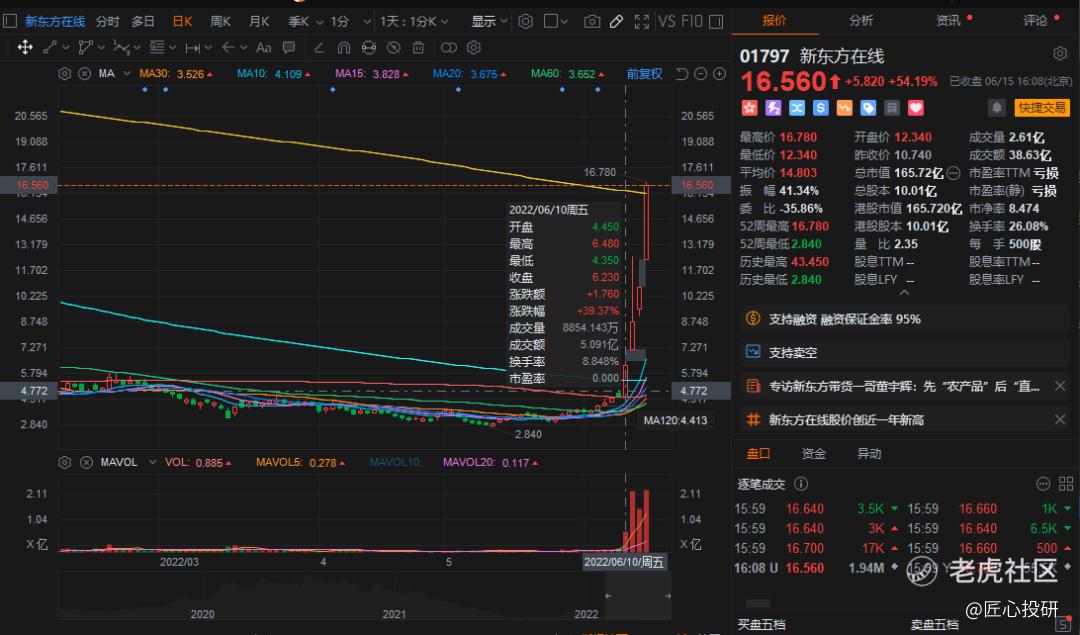The height and width of the screenshot is (635, 1080).
Task: Switch to 周K chart tab
Action: pyautogui.click(x=220, y=22)
